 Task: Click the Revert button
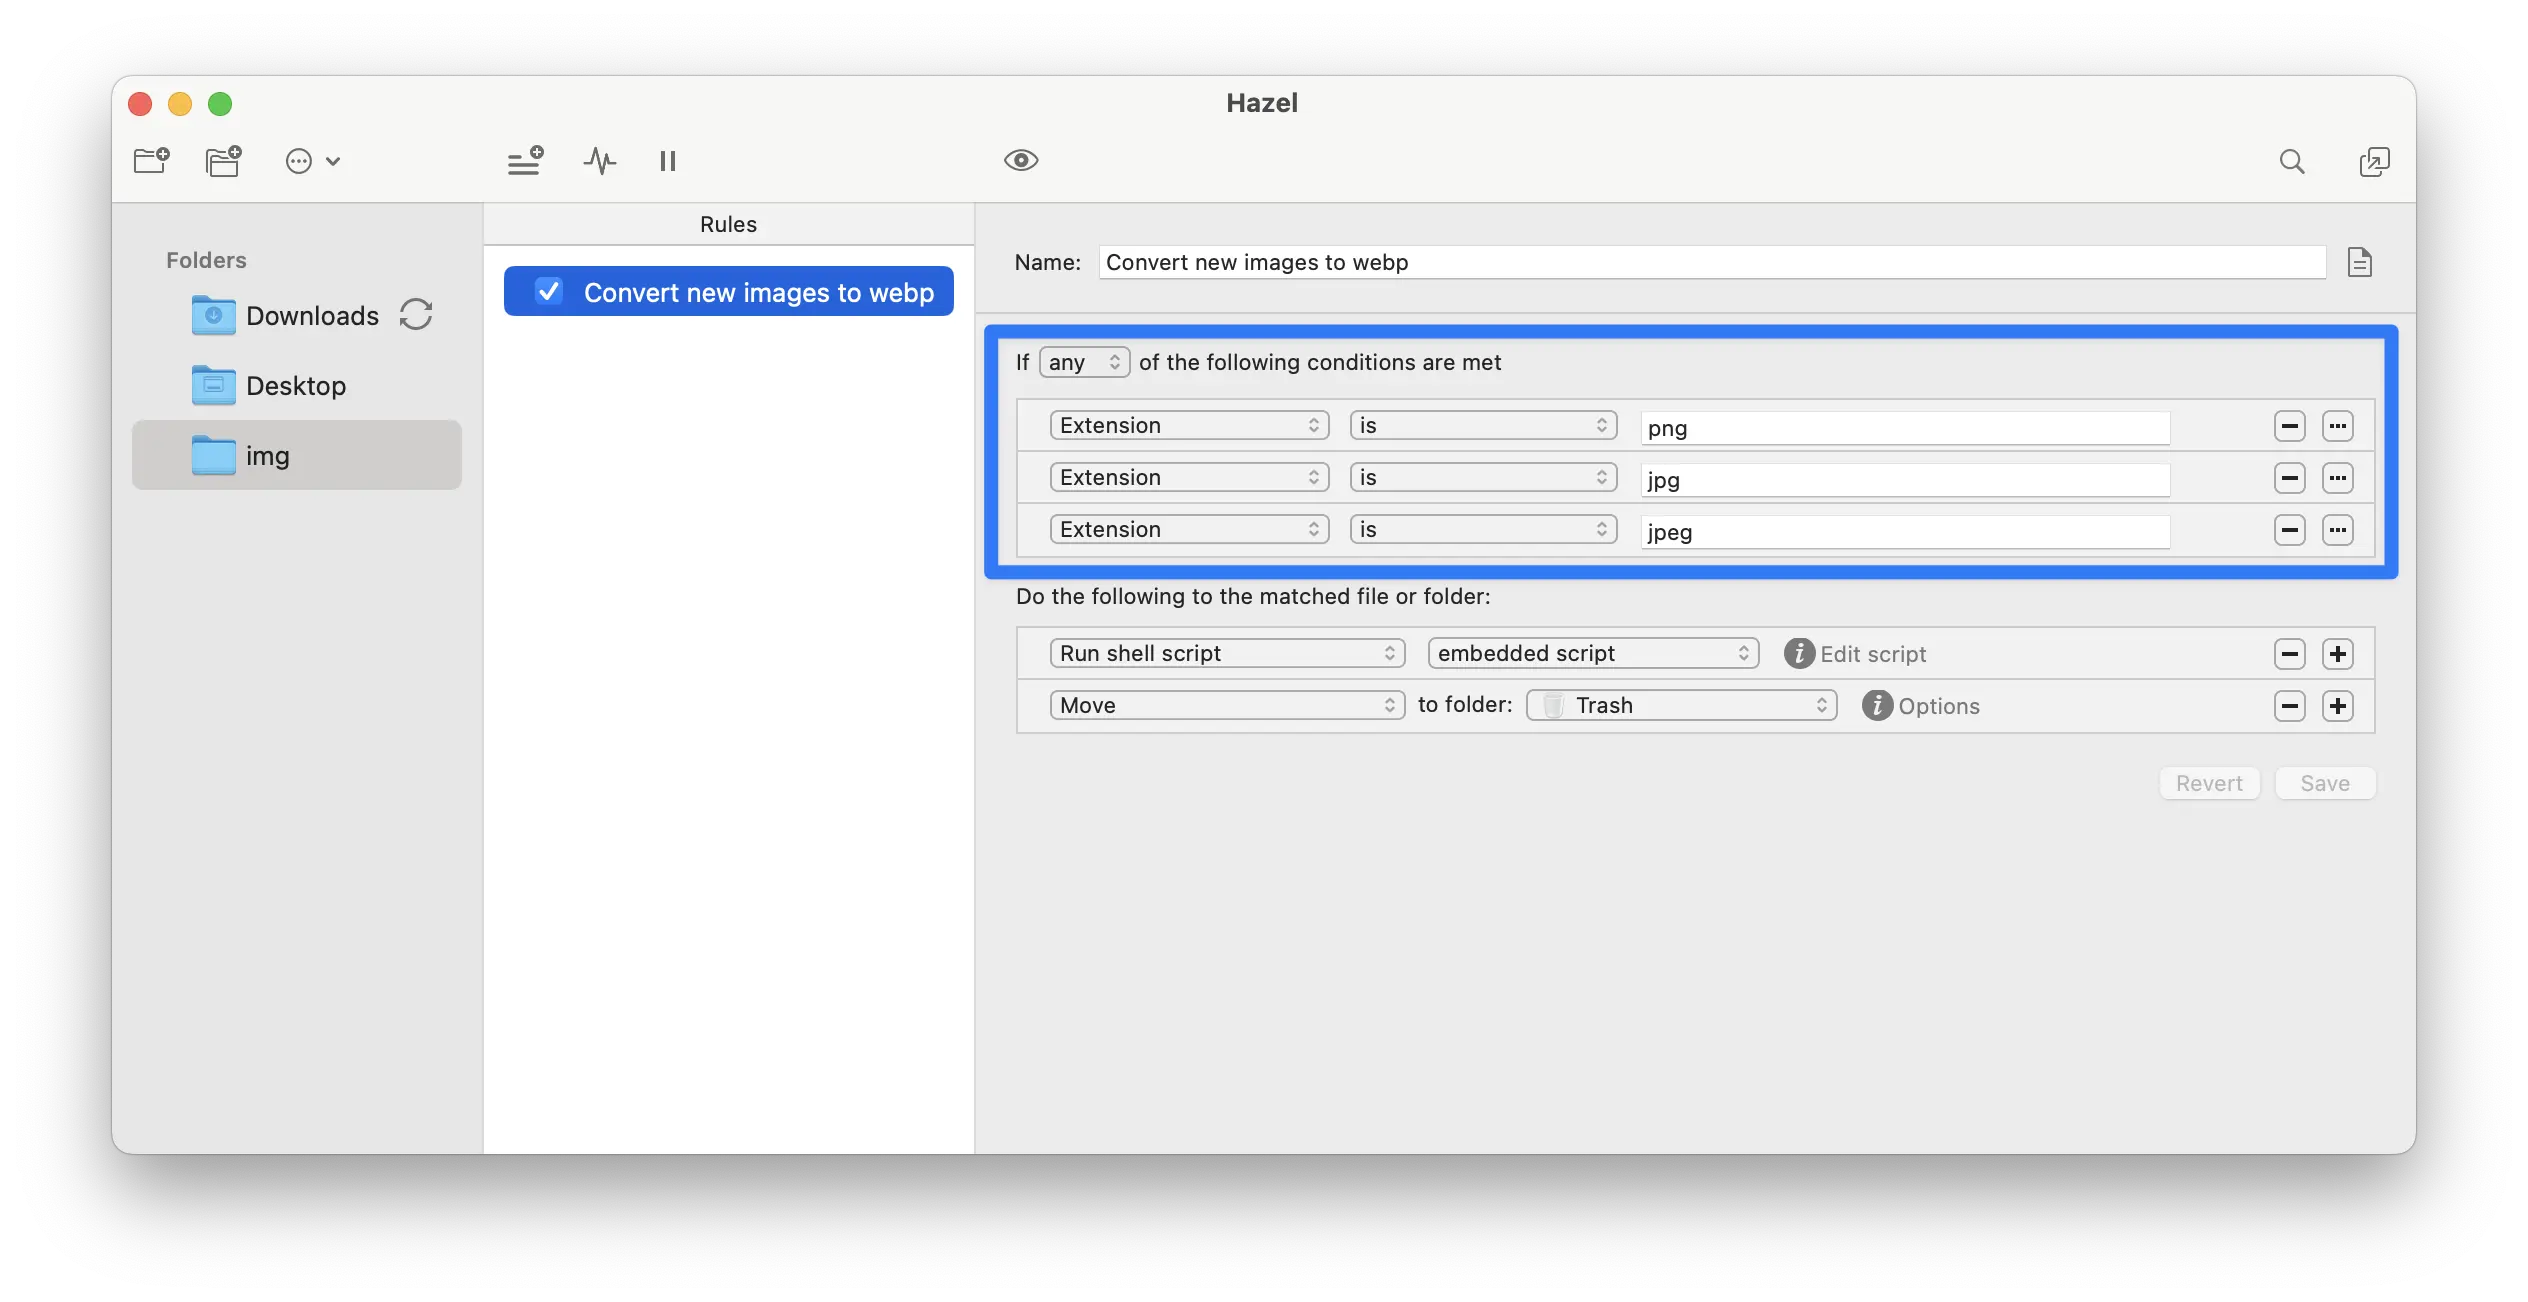(x=2209, y=783)
